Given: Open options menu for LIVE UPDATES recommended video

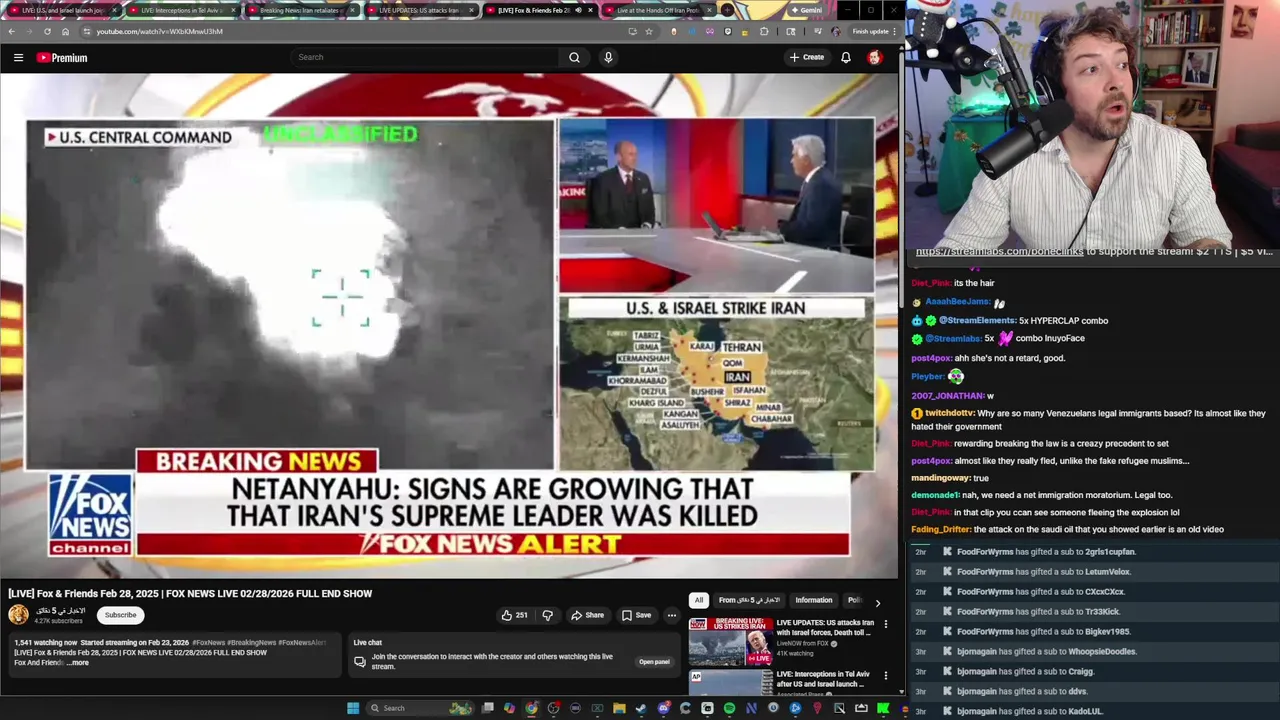Looking at the screenshot, I should click(x=885, y=624).
